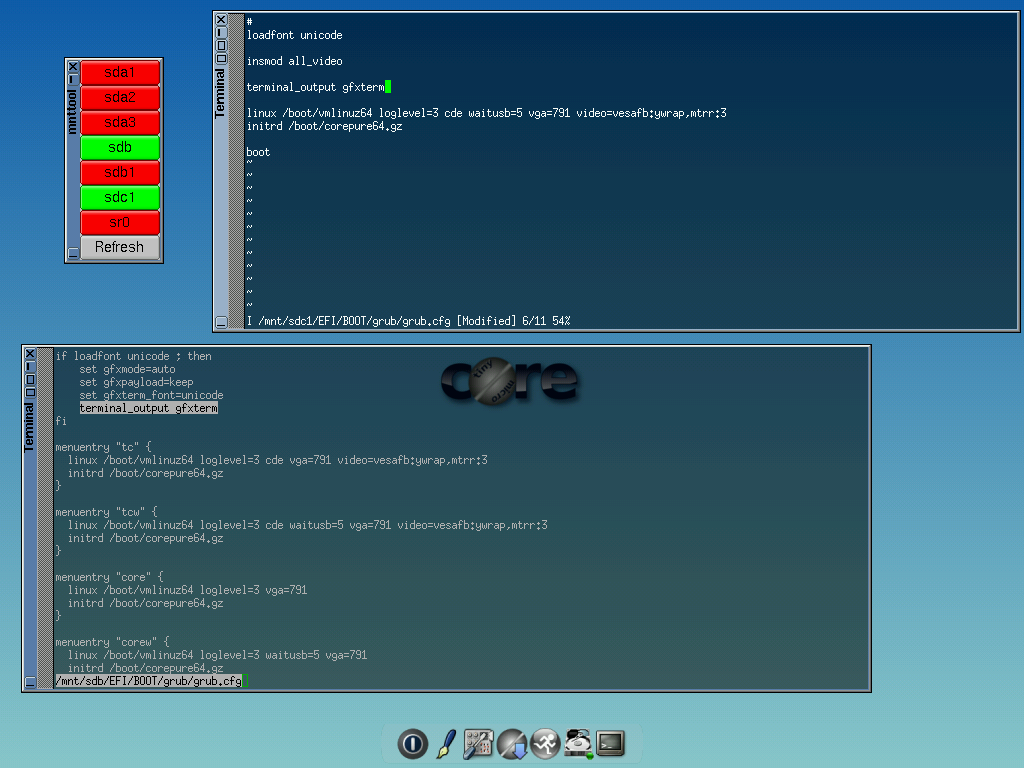Viewport: 1024px width, 768px height.
Task: Click 'loadfont unicode' line in upper Terminal
Action: [x=294, y=35]
